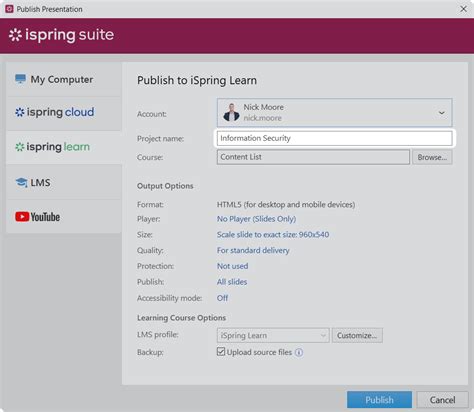The height and width of the screenshot is (412, 474).
Task: Click Nick Moore's account avatar
Action: [231, 112]
